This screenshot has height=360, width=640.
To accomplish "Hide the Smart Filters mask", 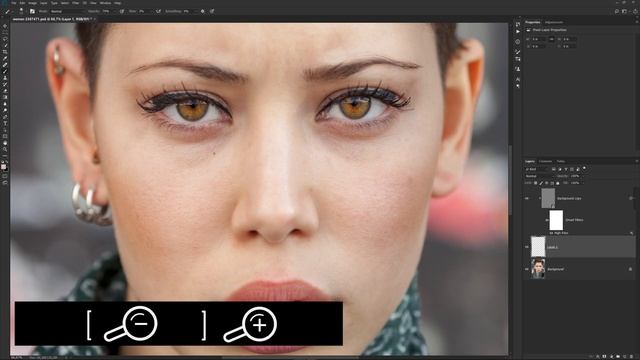I will [547, 220].
